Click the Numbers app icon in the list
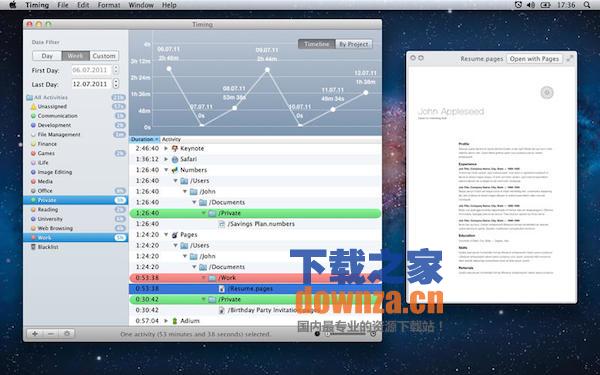This screenshot has width=600, height=375. 175,170
